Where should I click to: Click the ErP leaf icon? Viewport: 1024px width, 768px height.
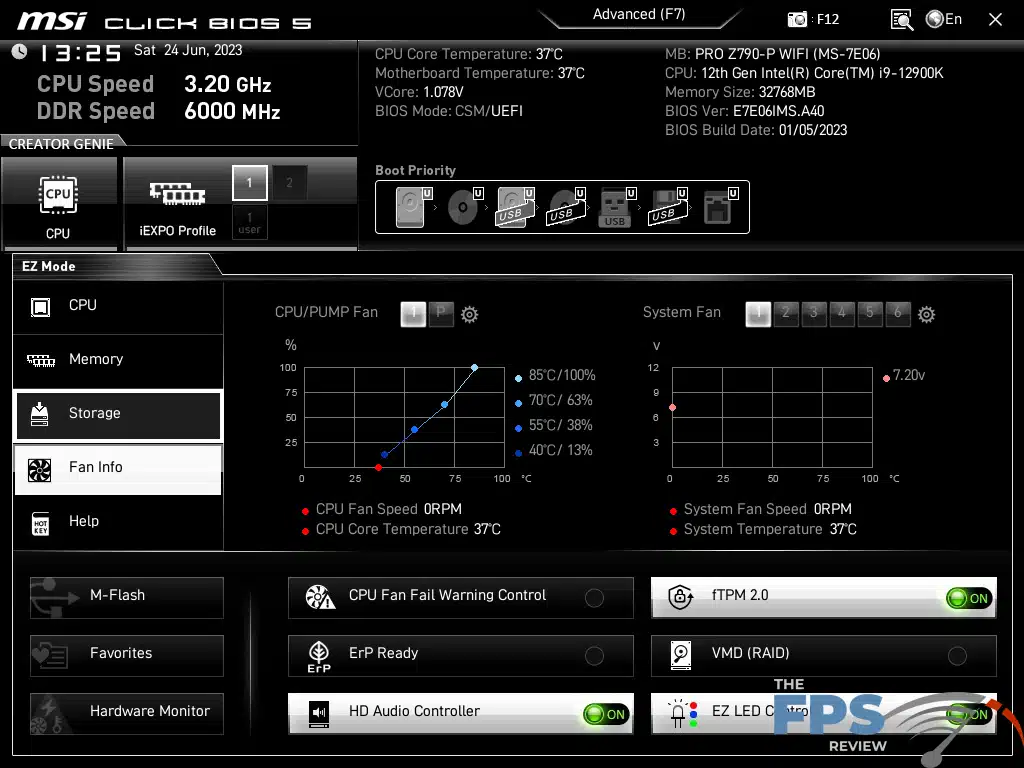point(319,656)
